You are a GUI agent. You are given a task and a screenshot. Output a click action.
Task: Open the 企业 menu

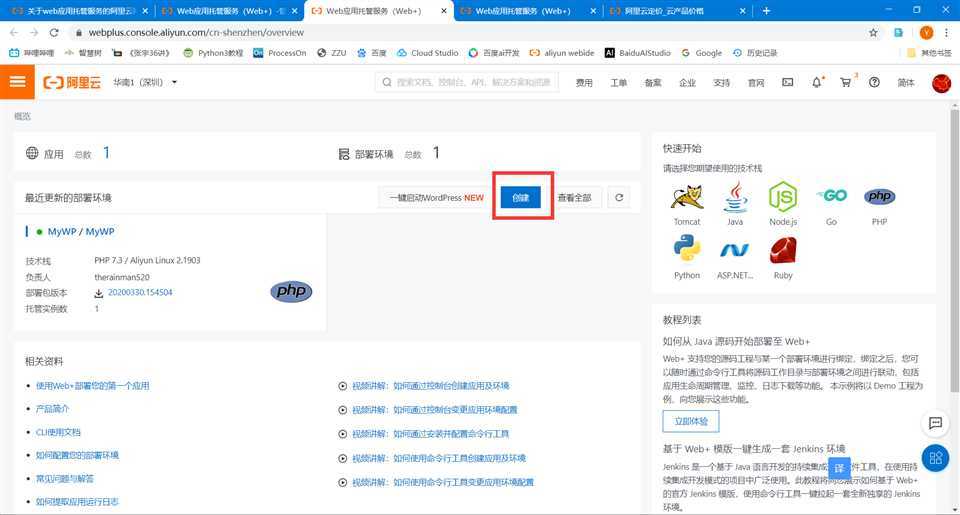[x=687, y=83]
